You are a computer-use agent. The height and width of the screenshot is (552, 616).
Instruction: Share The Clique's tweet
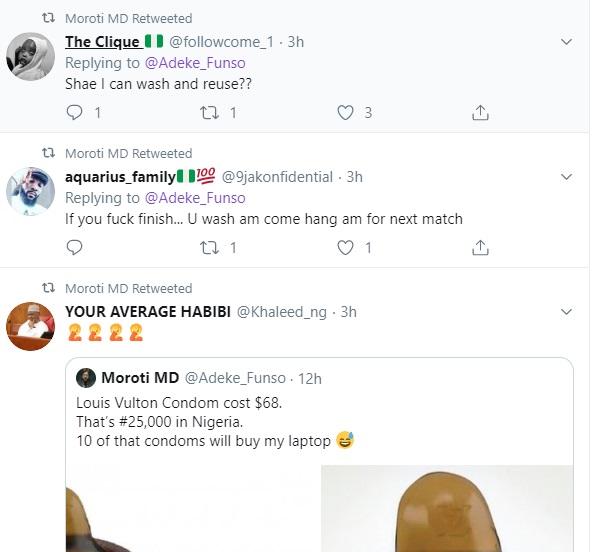pos(480,113)
